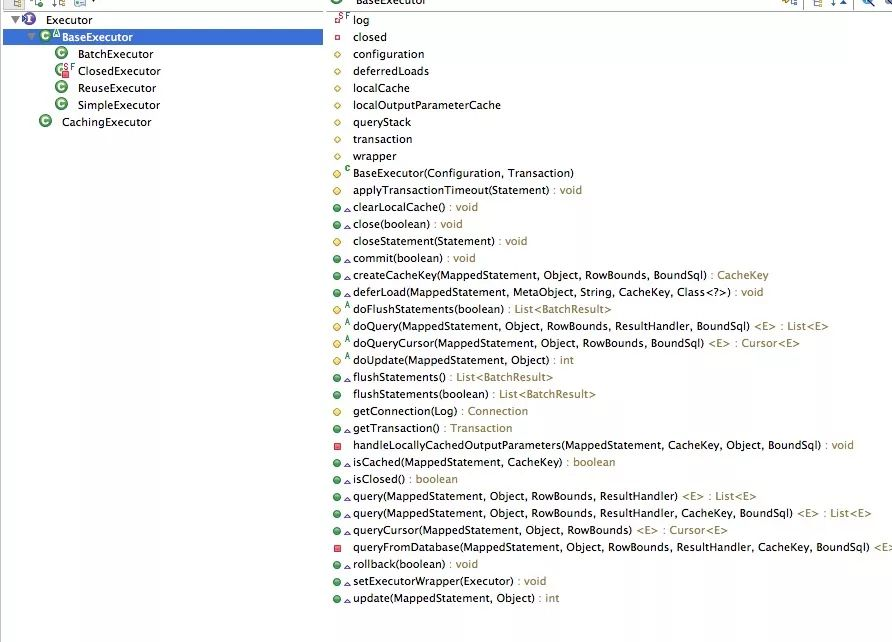Select the query method with CacheKey parameter
Viewport: 892px width, 642px height.
[x=612, y=513]
